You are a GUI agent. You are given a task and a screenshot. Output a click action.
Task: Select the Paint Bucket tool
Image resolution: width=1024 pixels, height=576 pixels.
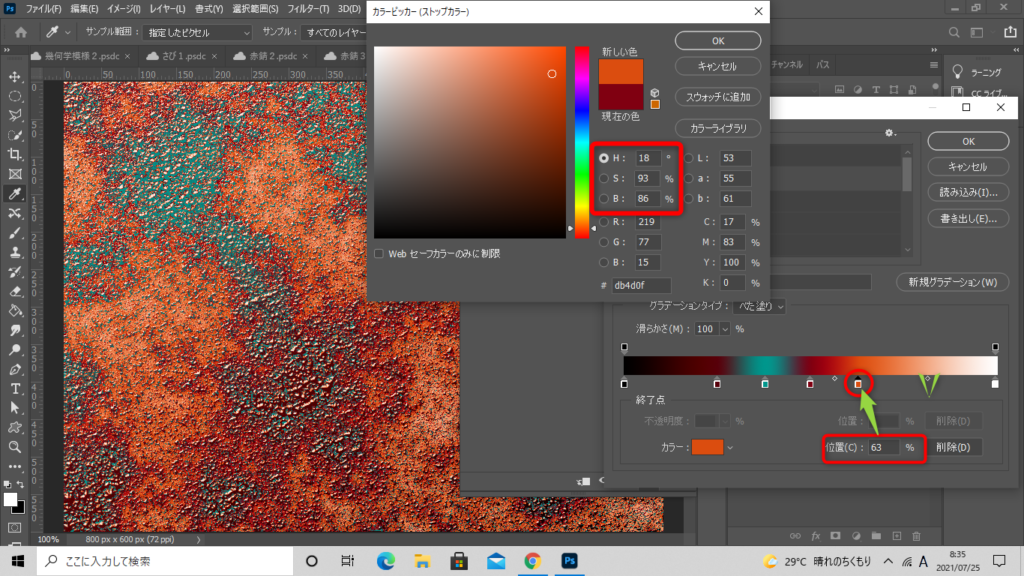14,312
